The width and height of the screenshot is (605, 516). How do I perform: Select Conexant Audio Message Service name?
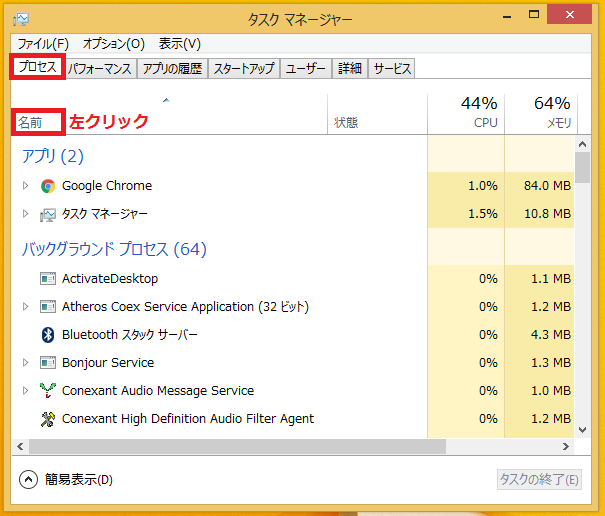(x=158, y=391)
